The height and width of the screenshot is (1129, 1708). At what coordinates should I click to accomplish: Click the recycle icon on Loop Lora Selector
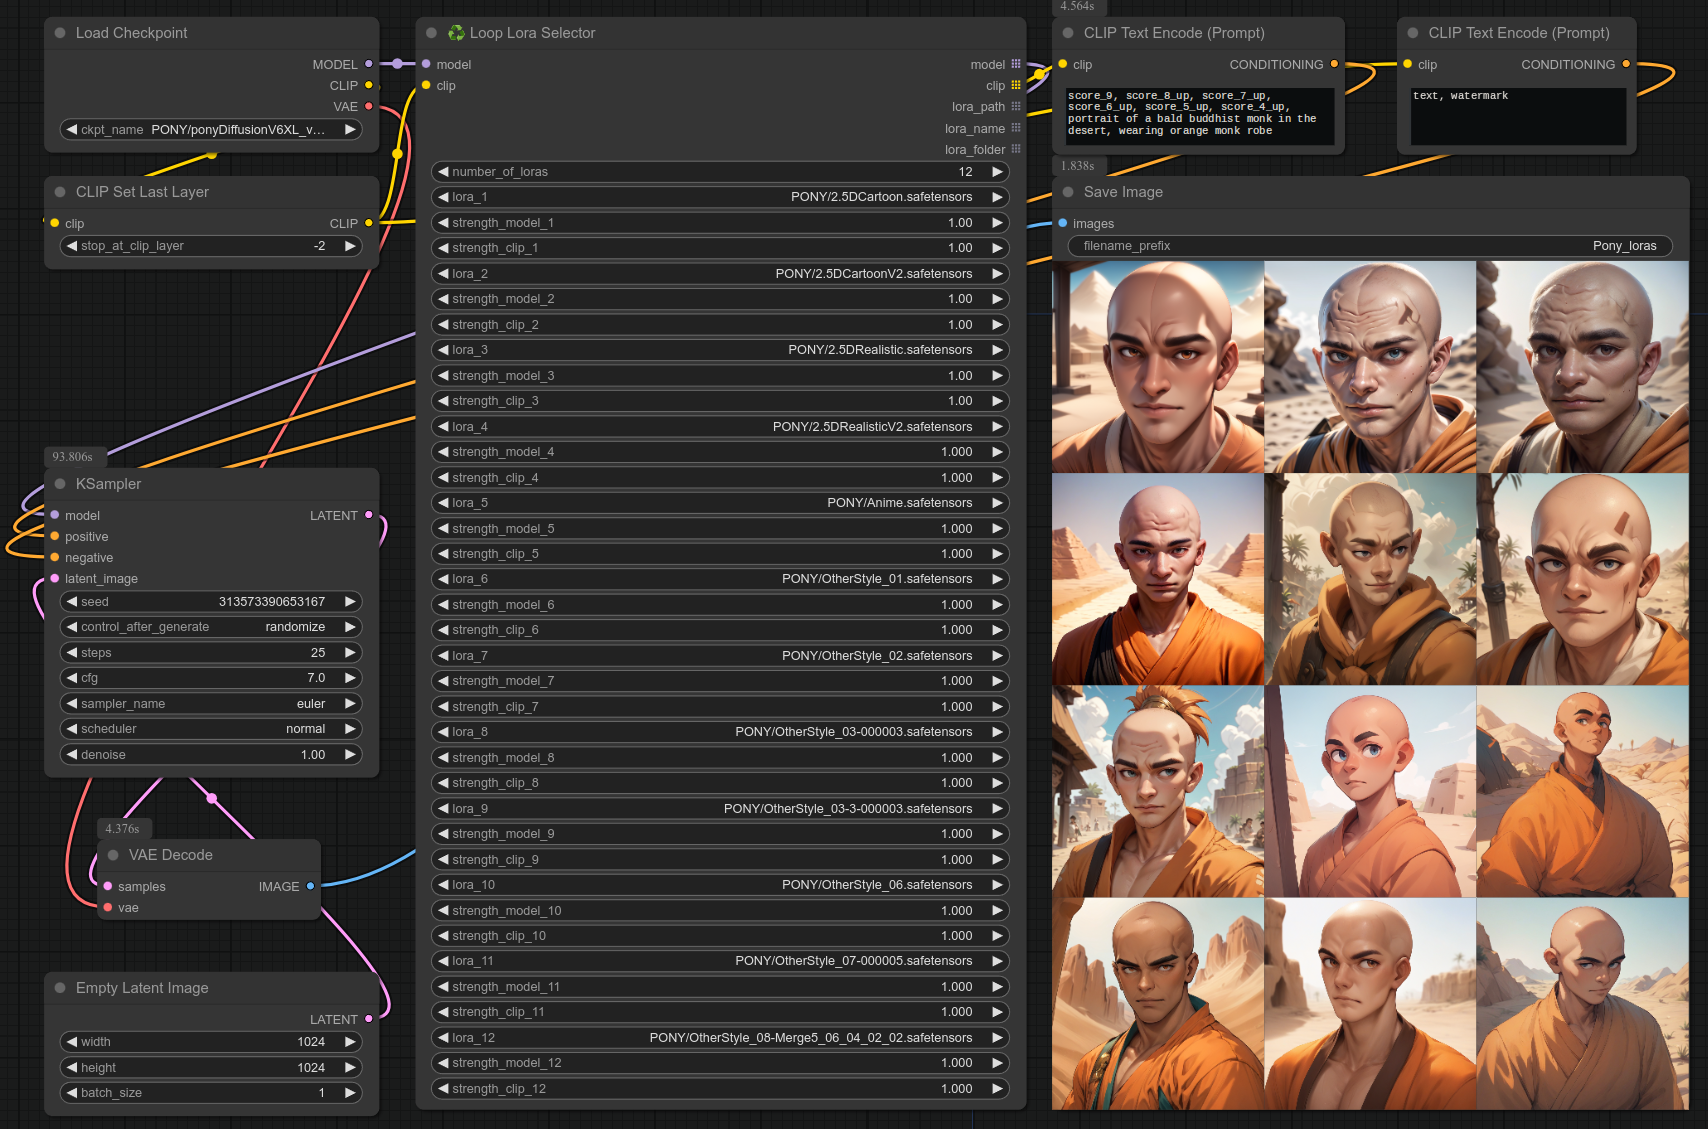pyautogui.click(x=456, y=33)
